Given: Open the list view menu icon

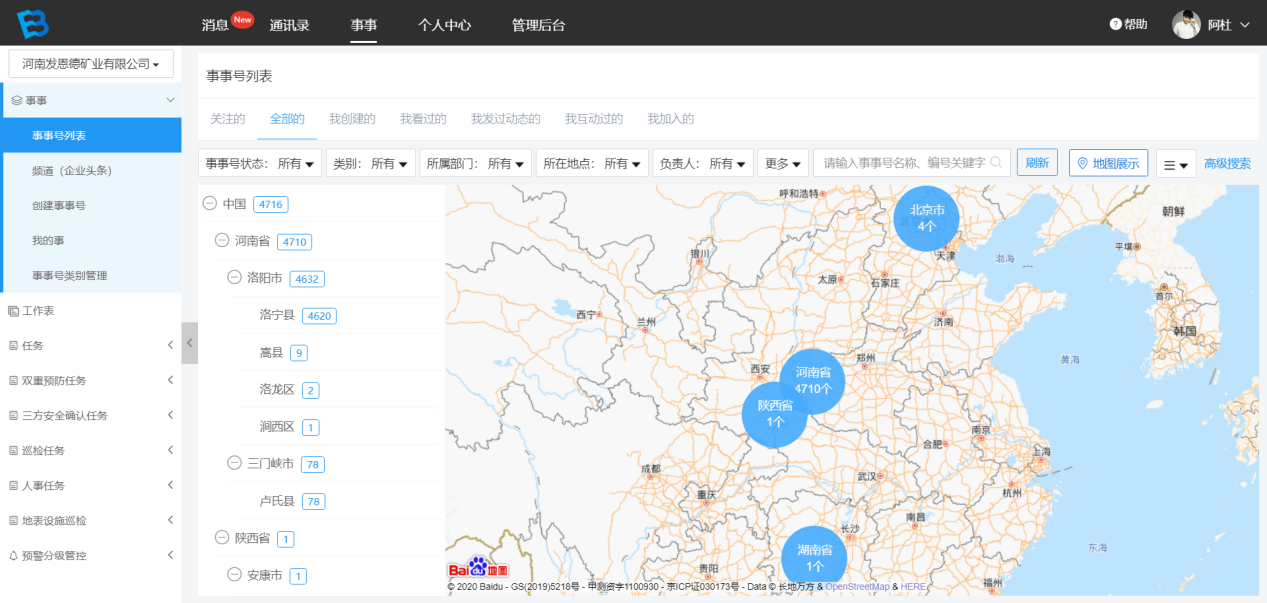Looking at the screenshot, I should coord(1175,165).
